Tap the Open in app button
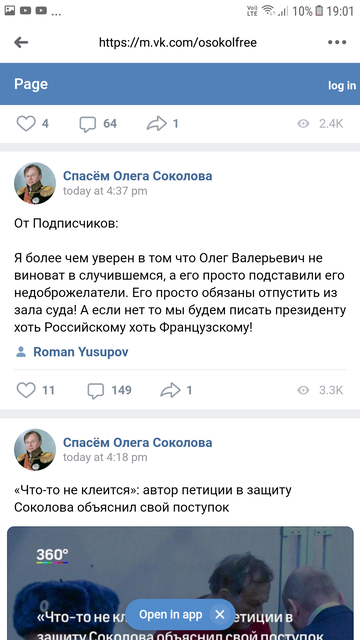 pyautogui.click(x=170, y=614)
